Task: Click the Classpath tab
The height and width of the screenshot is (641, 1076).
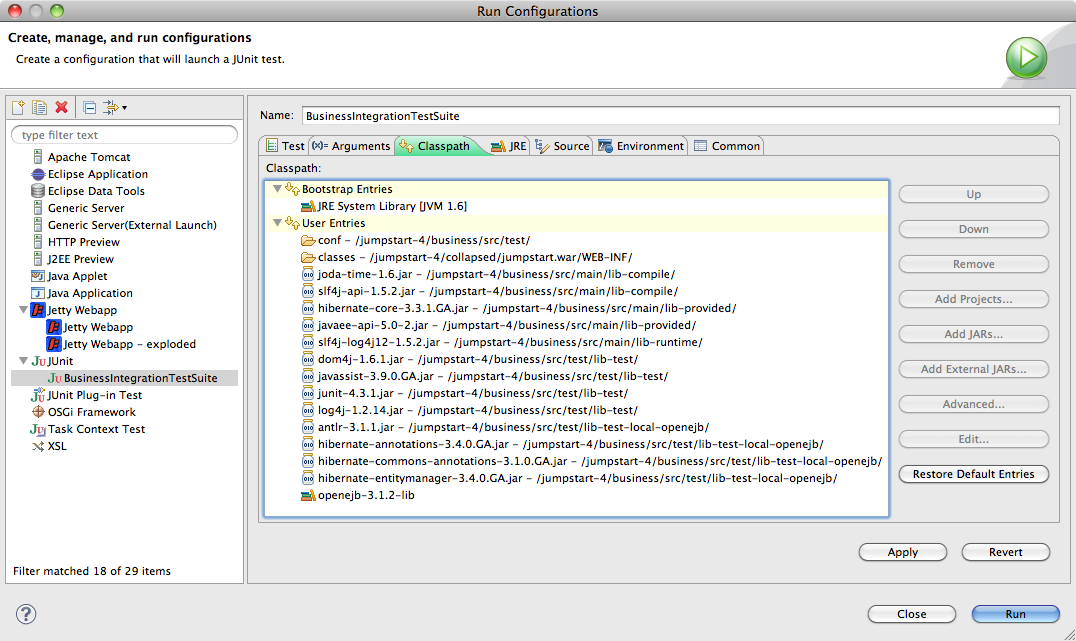Action: click(x=436, y=145)
